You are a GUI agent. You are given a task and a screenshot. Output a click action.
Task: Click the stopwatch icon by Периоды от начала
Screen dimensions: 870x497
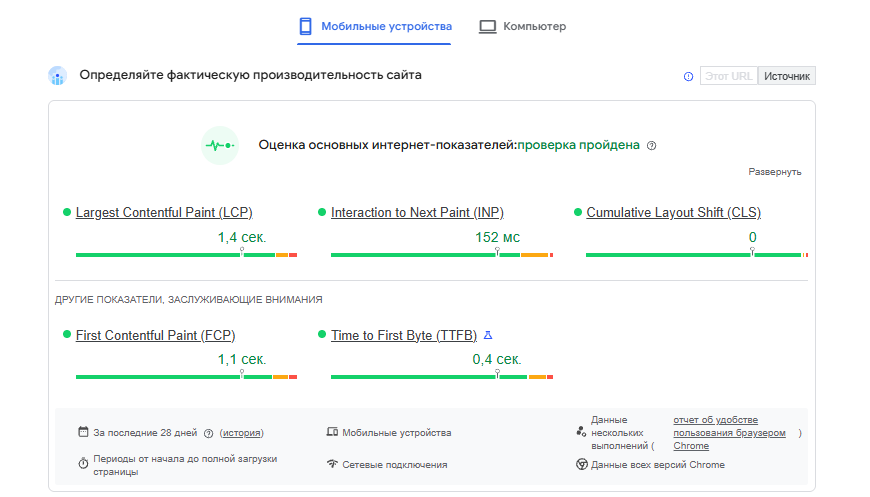(83, 463)
